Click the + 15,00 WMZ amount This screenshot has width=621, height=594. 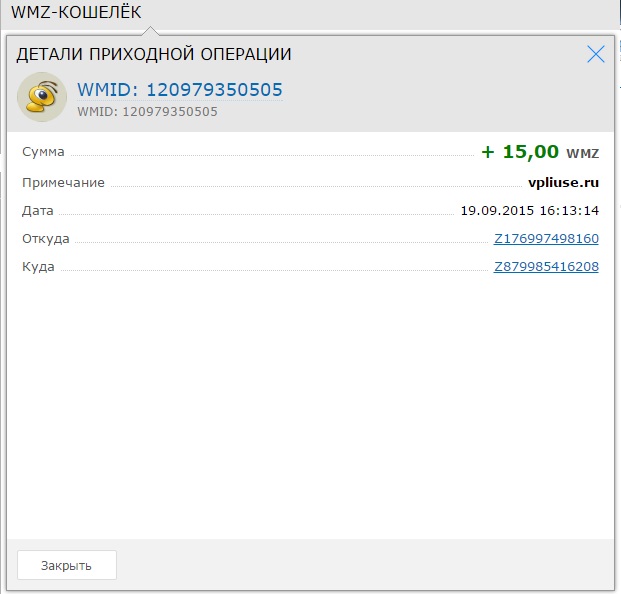pos(540,152)
